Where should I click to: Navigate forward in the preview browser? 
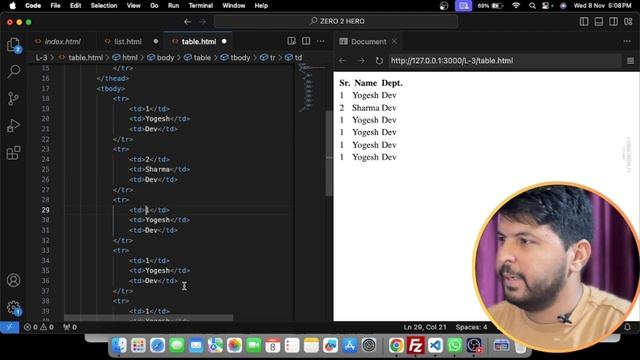click(361, 61)
